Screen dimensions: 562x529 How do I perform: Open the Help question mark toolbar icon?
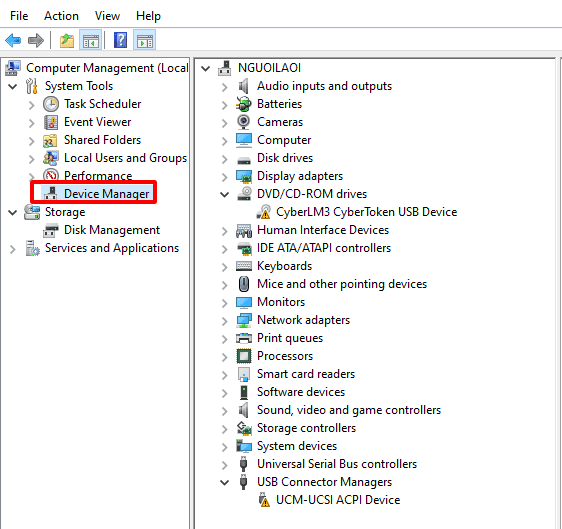[x=120, y=40]
